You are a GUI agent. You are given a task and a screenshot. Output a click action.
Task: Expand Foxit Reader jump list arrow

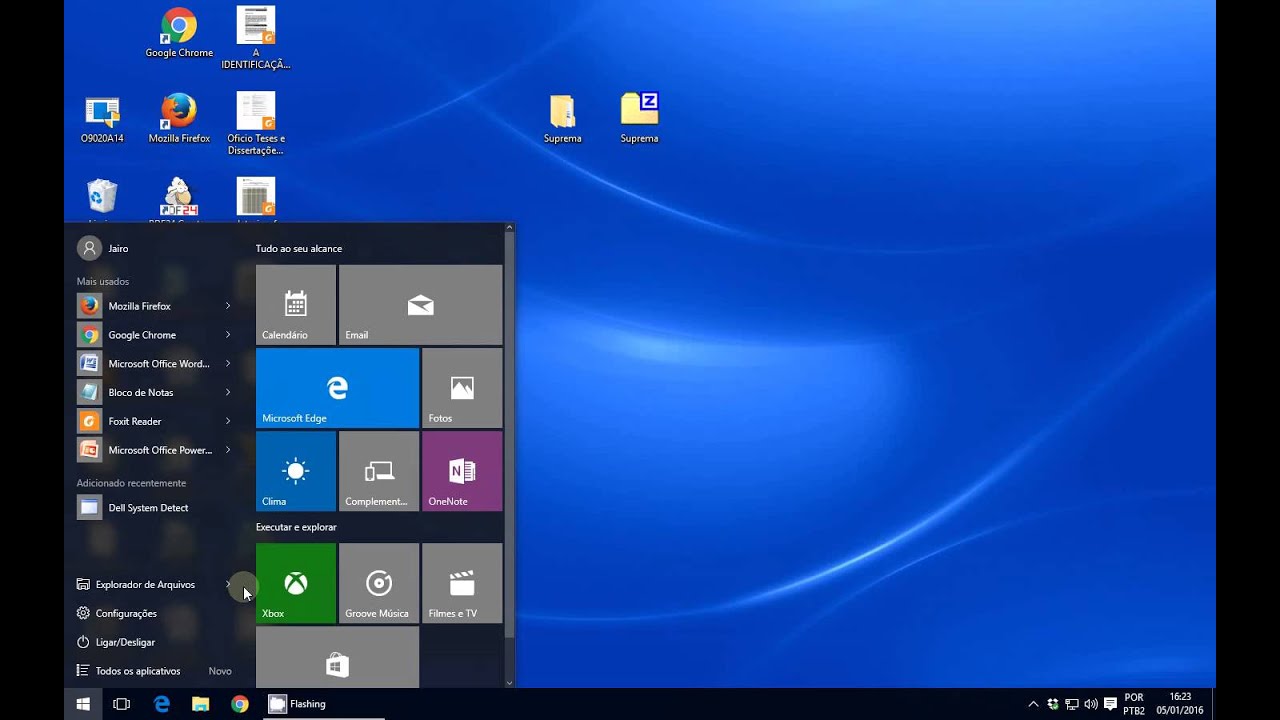click(x=228, y=421)
